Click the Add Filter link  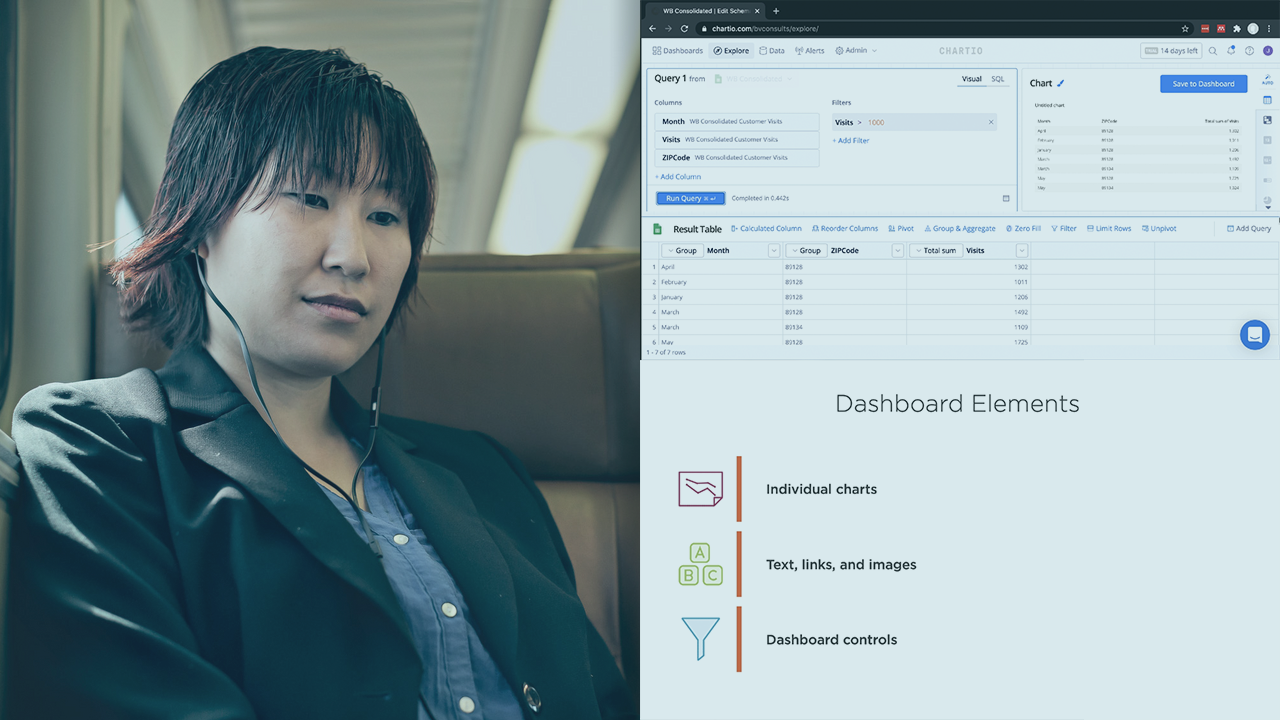(851, 141)
